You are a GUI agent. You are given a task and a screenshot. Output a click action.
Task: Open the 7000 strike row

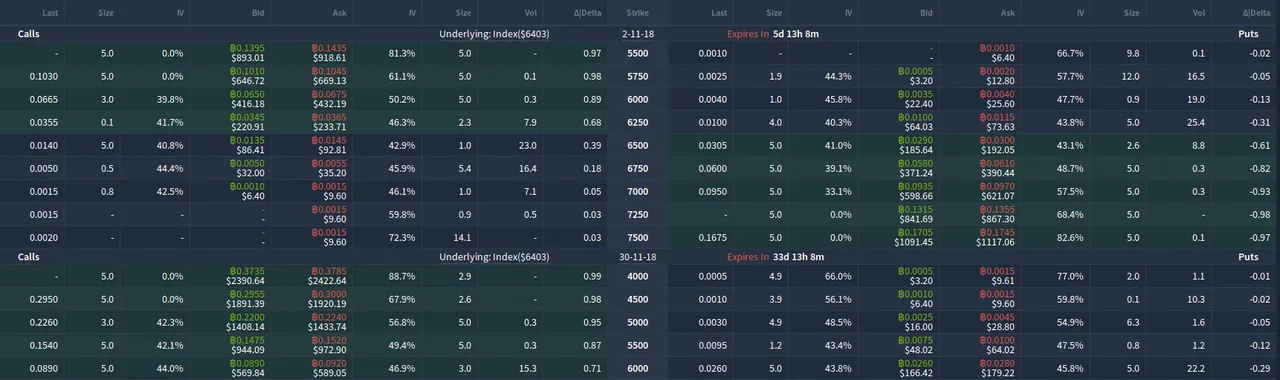pos(637,191)
